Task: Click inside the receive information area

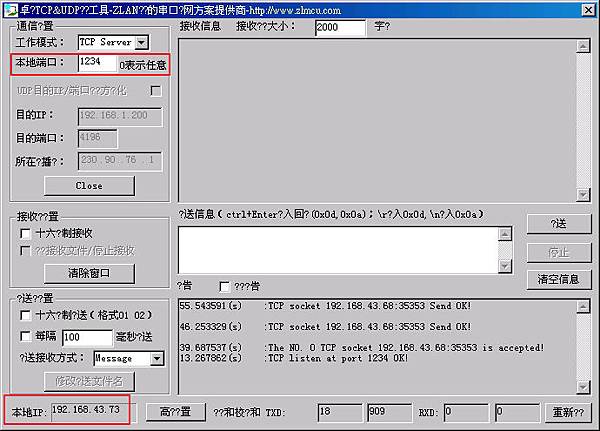Action: point(377,120)
